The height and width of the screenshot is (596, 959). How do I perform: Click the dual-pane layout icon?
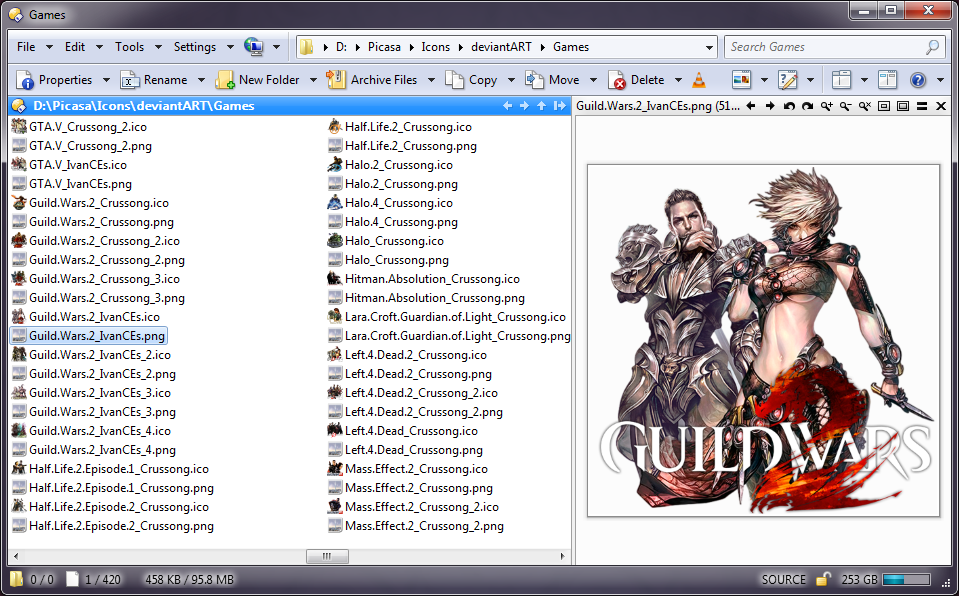click(887, 80)
